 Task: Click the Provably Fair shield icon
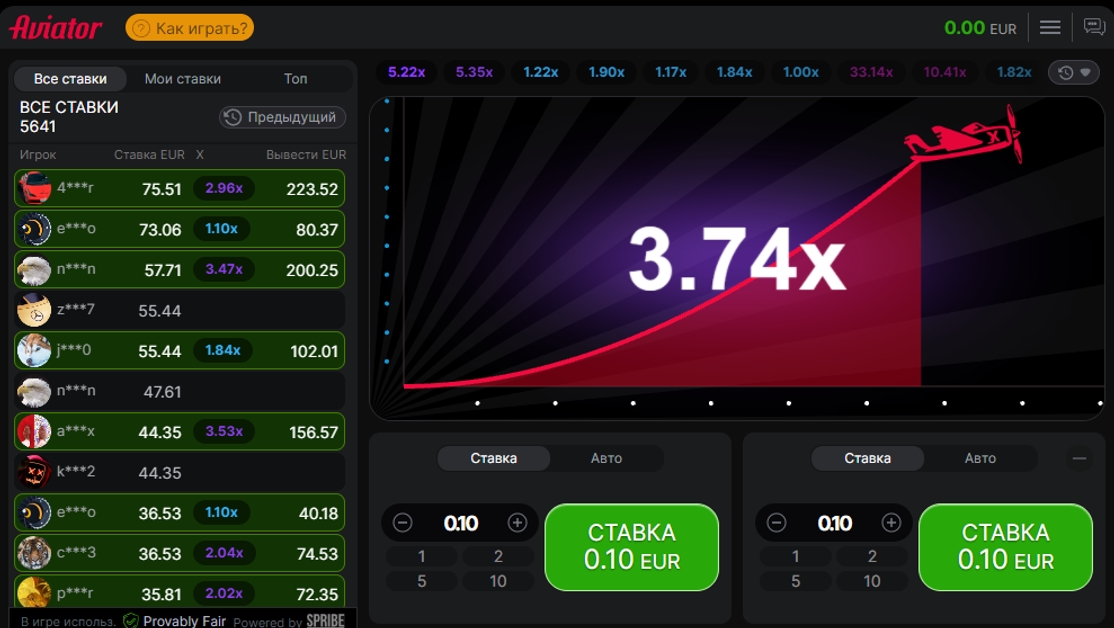pyautogui.click(x=131, y=620)
